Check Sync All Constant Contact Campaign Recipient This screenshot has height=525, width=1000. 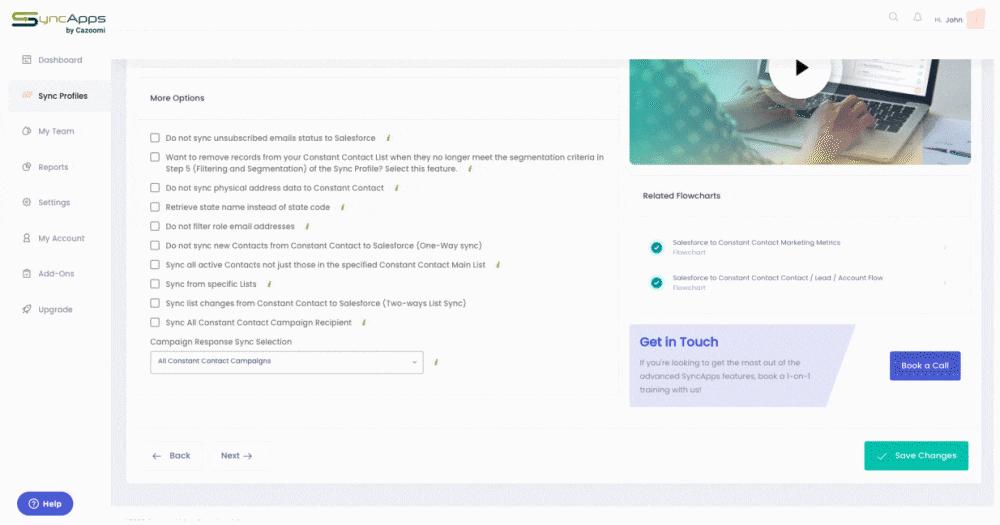pyautogui.click(x=155, y=322)
